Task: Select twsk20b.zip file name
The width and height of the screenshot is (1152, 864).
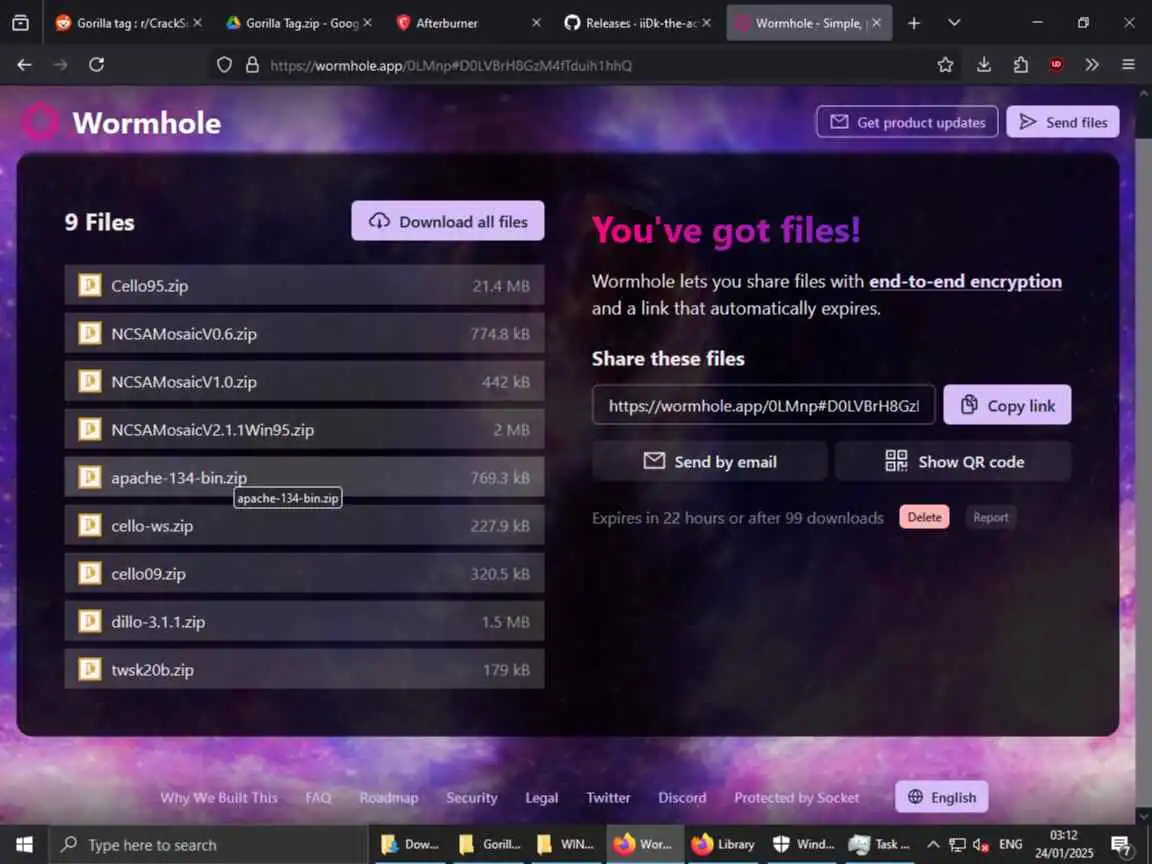Action: pos(152,670)
